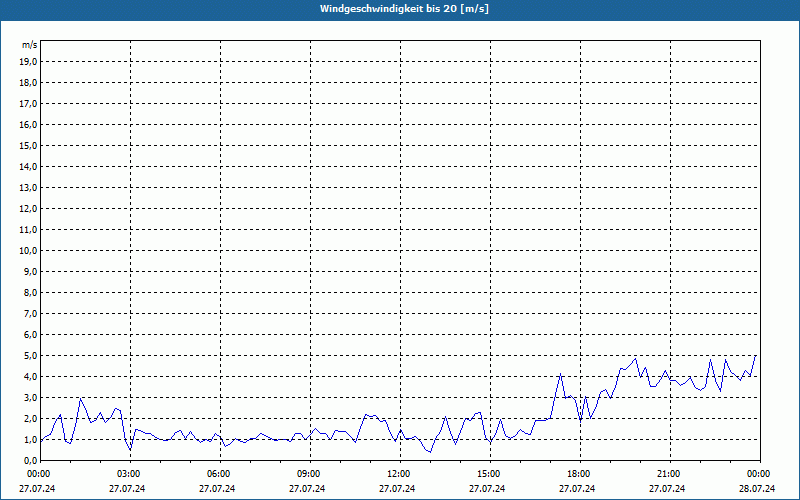Click the 27.07.24 date under 12:00
Image resolution: width=800 pixels, height=500 pixels.
click(397, 488)
